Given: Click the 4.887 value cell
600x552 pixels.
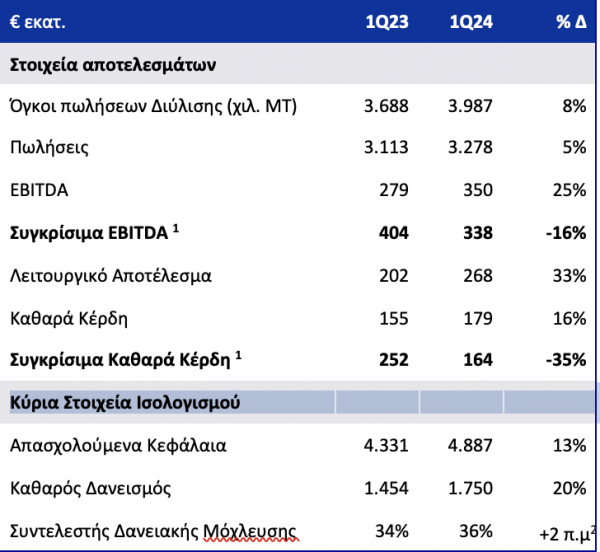Looking at the screenshot, I should (470, 446).
